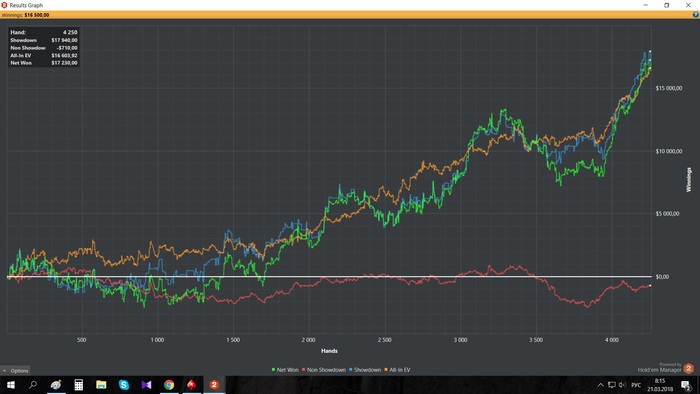This screenshot has width=700, height=394.
Task: Open the paint palette app in the taskbar
Action: coord(56,385)
